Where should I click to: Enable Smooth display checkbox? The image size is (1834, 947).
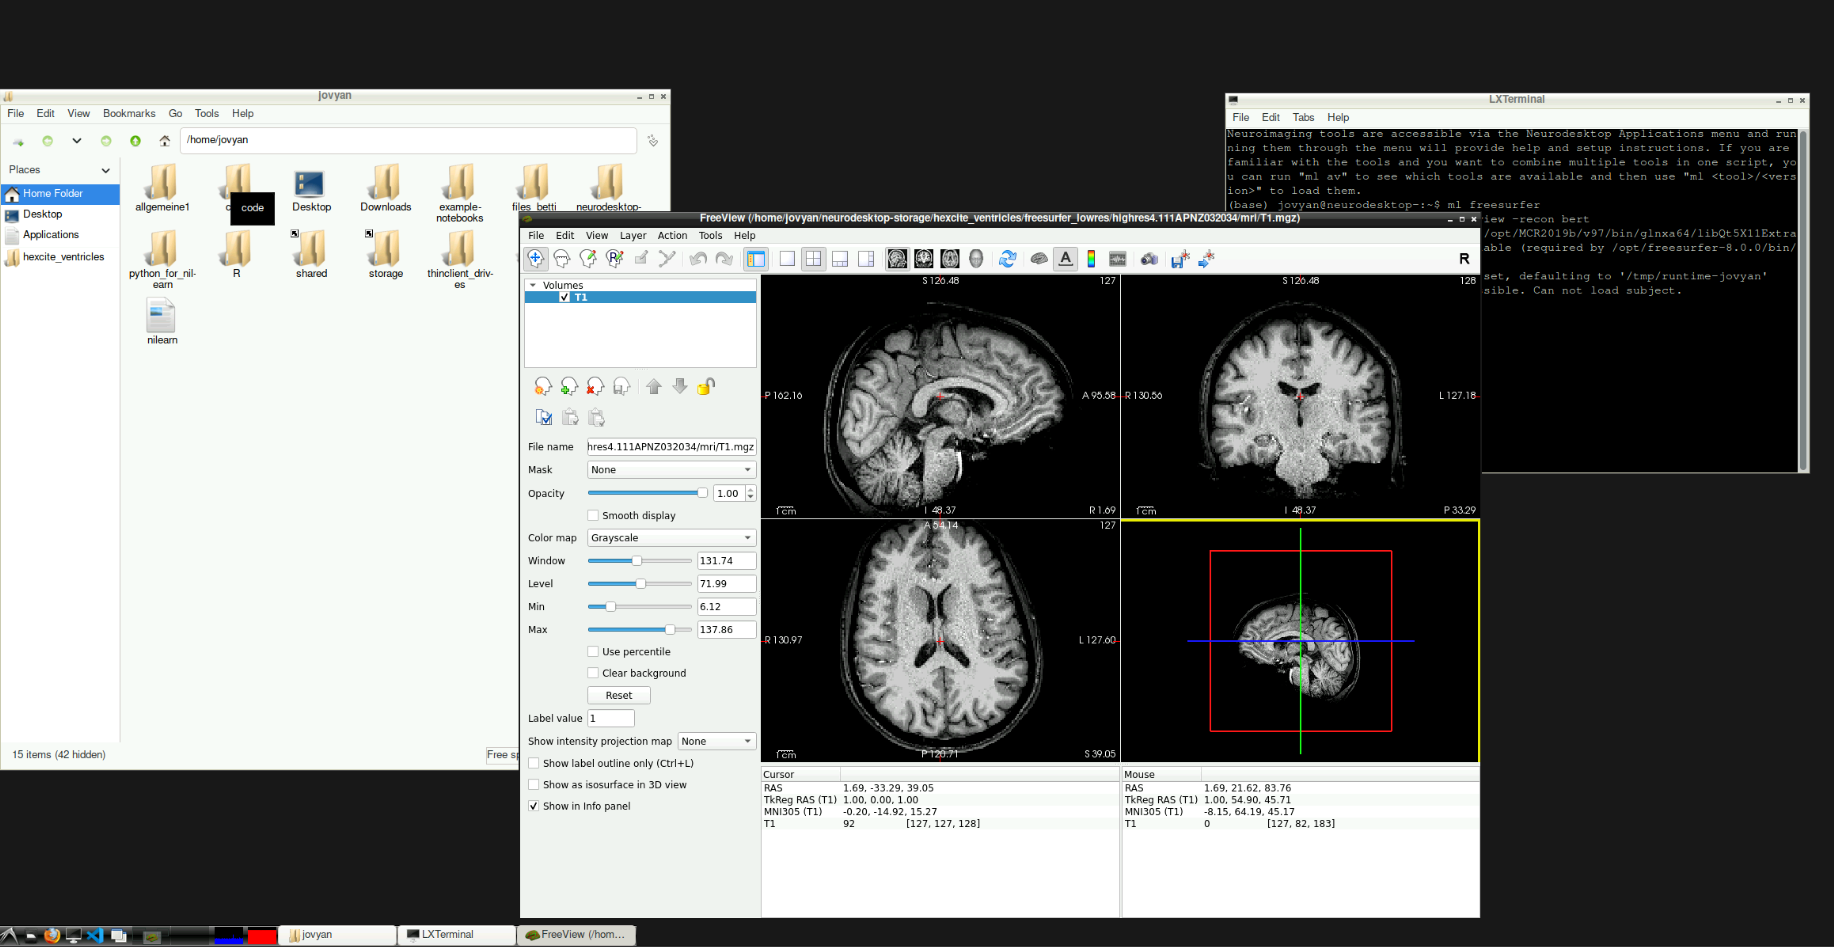pyautogui.click(x=593, y=515)
